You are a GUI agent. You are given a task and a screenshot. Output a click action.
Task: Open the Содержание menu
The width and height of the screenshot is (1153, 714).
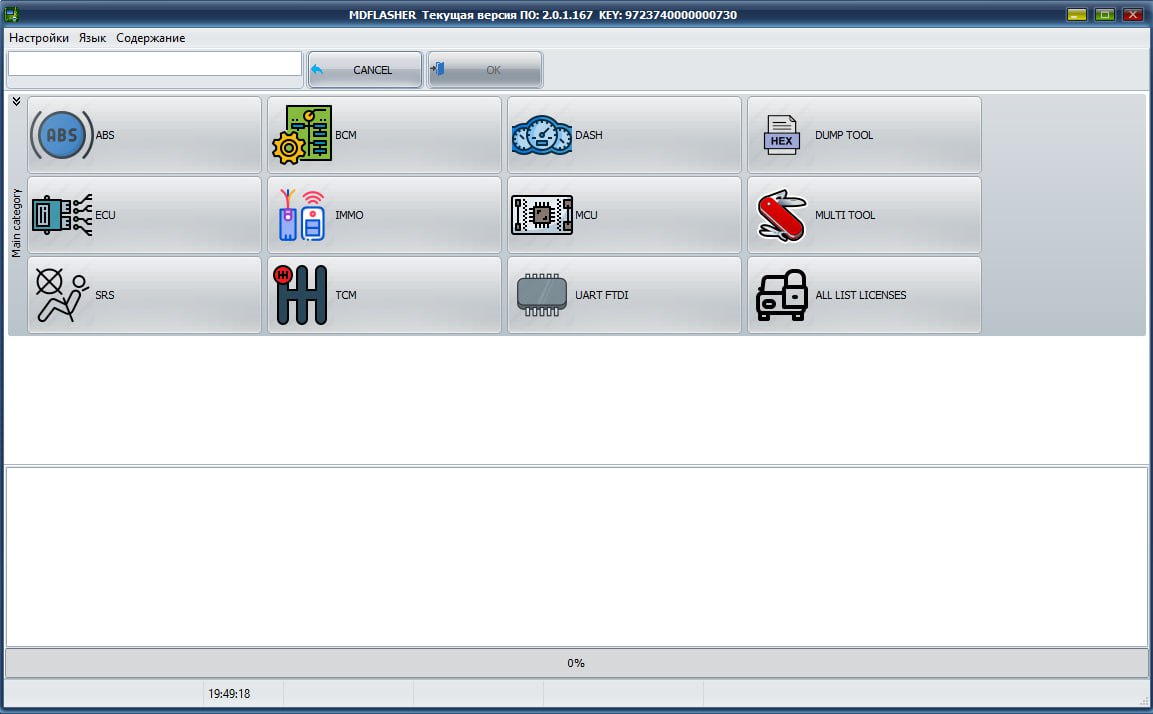pyautogui.click(x=151, y=38)
